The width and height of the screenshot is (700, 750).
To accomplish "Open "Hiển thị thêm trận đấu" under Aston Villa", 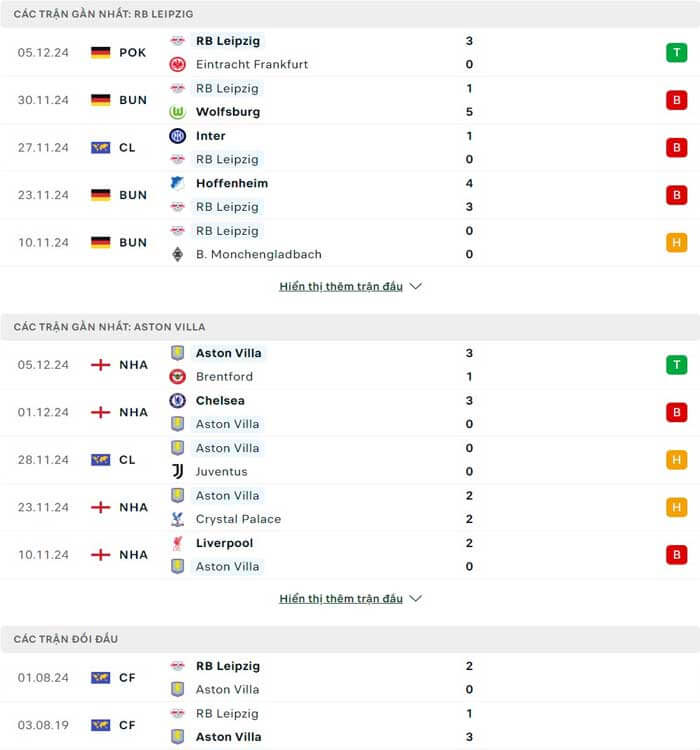I will pos(341,599).
